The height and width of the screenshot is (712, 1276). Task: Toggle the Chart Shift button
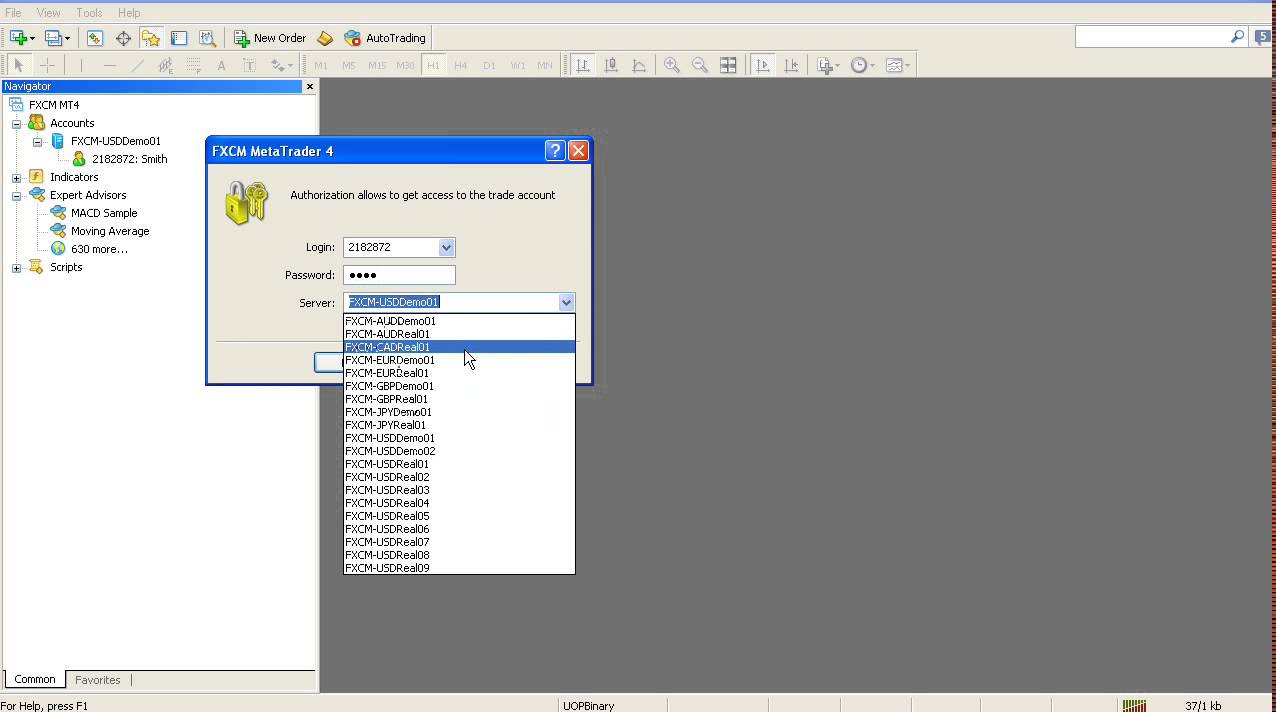(x=791, y=65)
